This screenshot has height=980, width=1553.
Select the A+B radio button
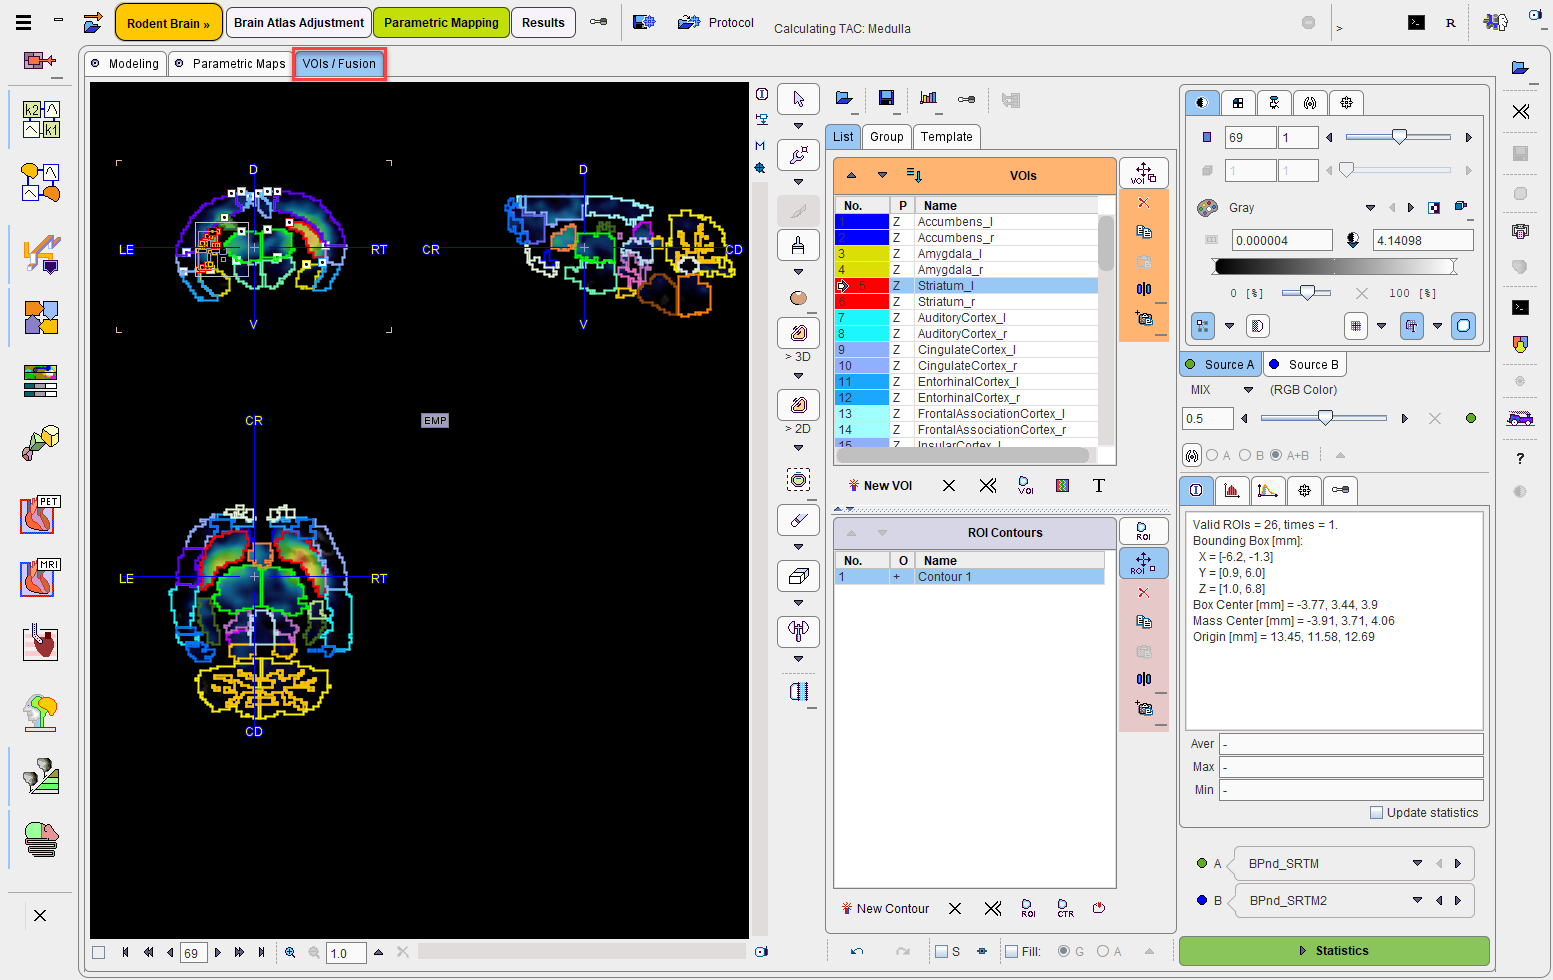1276,455
